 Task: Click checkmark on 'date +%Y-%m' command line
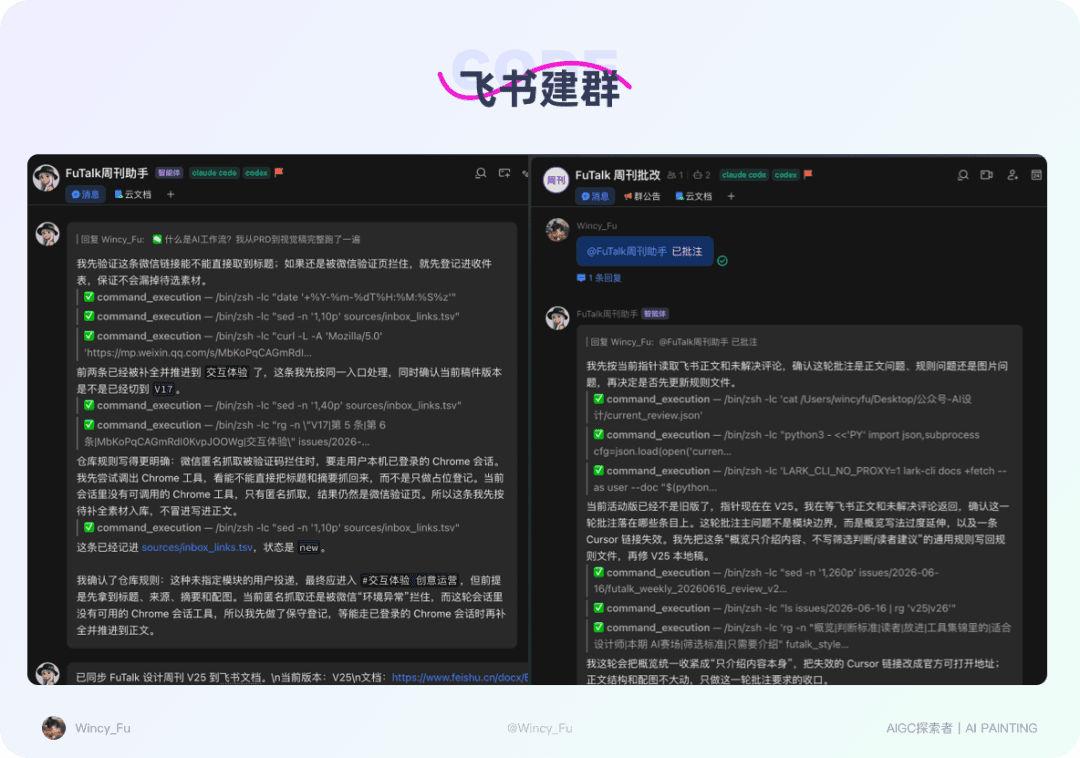tap(89, 297)
